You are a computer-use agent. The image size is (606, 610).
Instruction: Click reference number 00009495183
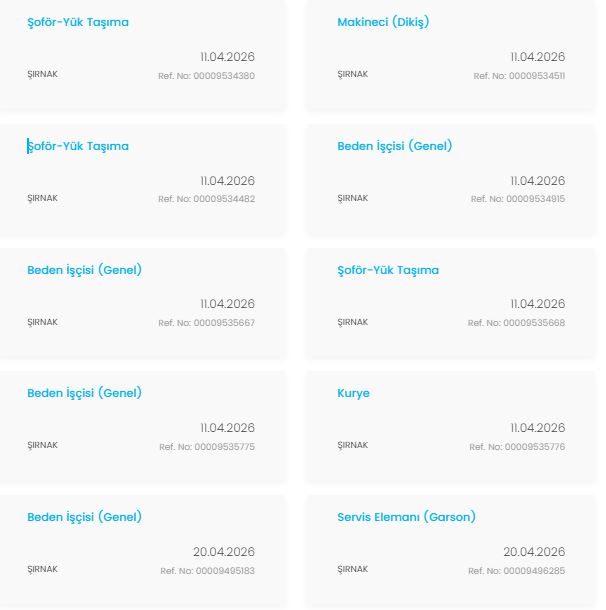207,571
